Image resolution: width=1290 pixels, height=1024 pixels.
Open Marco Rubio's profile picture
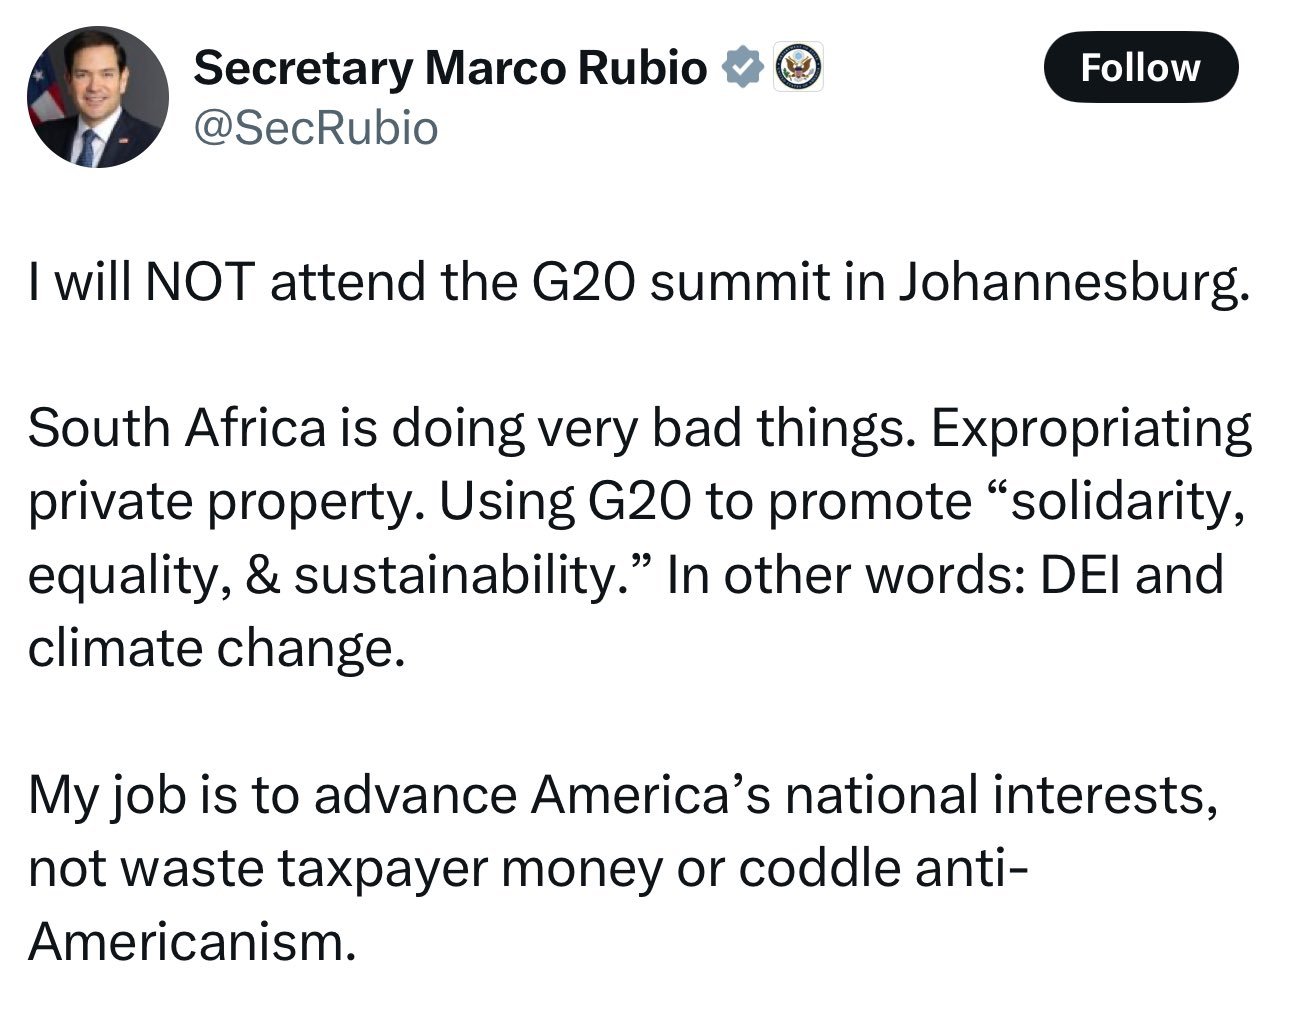click(x=97, y=96)
